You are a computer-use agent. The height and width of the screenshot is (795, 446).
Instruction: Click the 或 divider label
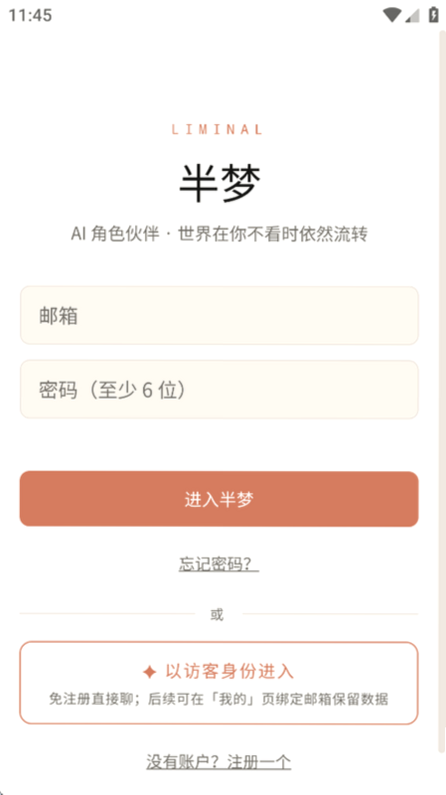[x=217, y=615]
